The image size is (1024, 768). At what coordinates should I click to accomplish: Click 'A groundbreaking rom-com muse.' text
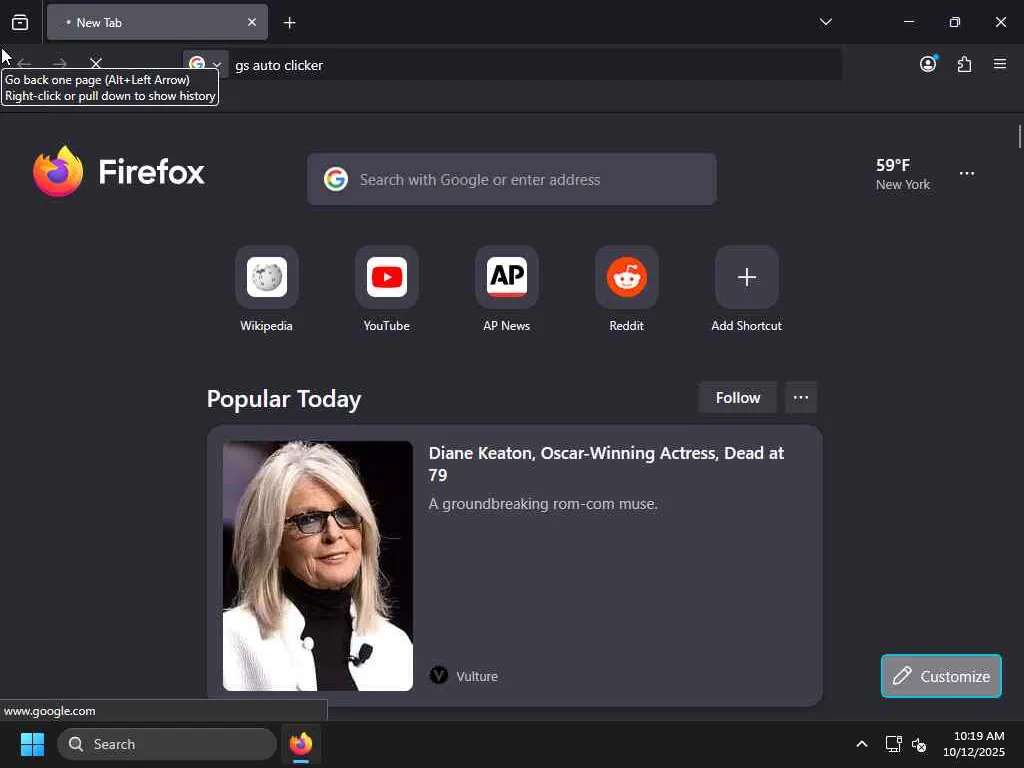(x=543, y=504)
